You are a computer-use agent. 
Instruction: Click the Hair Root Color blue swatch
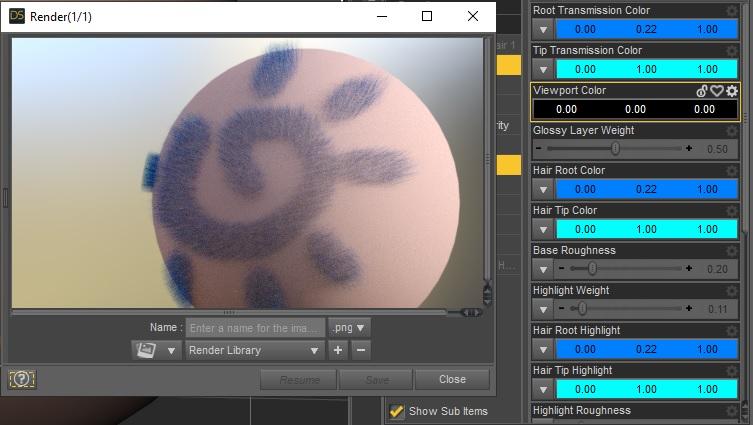646,189
